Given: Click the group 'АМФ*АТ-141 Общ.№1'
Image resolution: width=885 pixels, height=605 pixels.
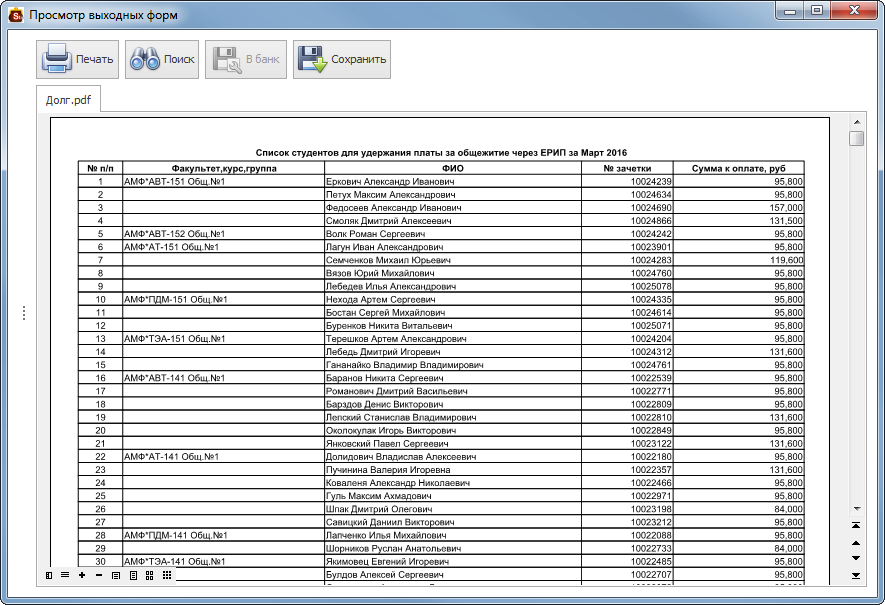Looking at the screenshot, I should pos(171,457).
